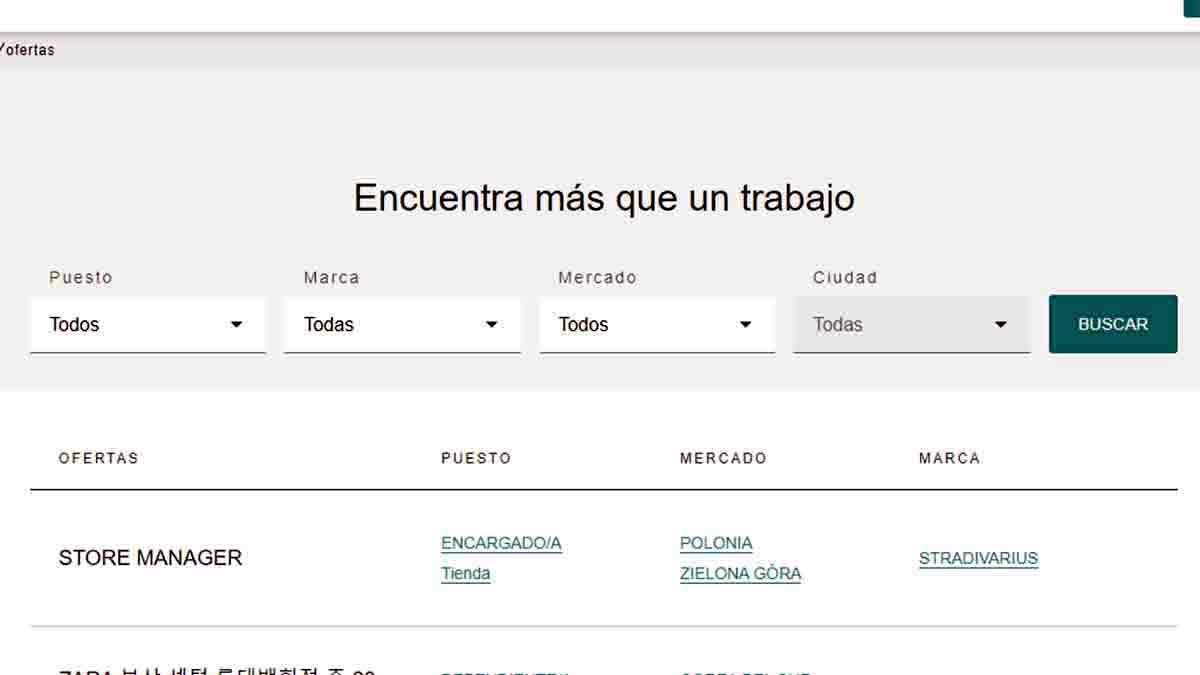1200x675 pixels.
Task: Click the arrow icon in the Puesto filter
Action: pos(236,325)
